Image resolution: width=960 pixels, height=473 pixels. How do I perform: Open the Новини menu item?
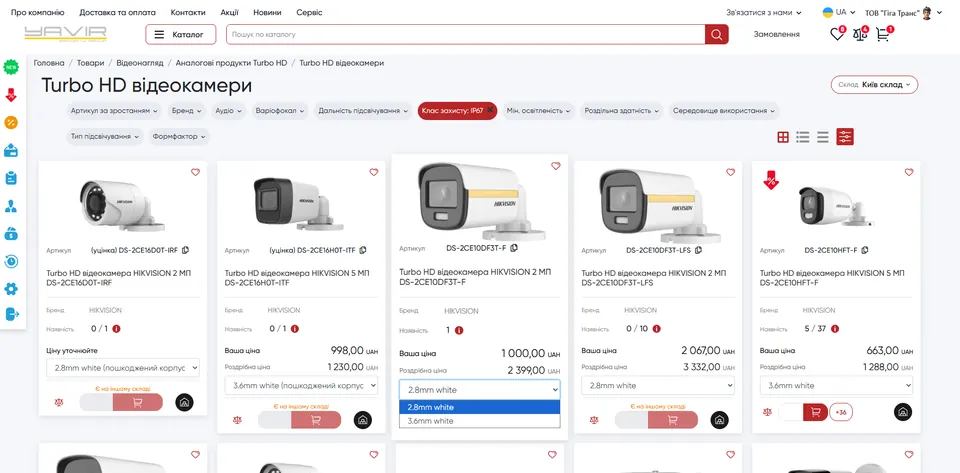tap(267, 12)
